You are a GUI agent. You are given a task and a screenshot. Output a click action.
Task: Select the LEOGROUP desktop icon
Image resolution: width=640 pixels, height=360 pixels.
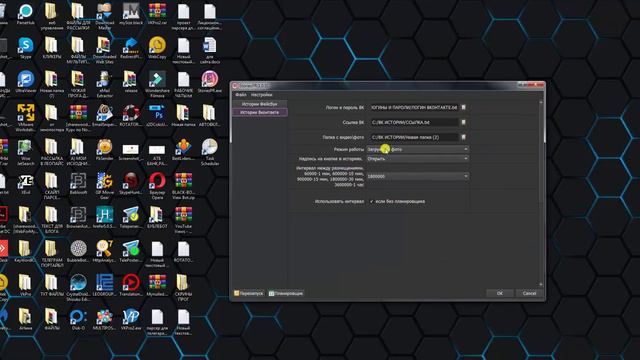104,285
